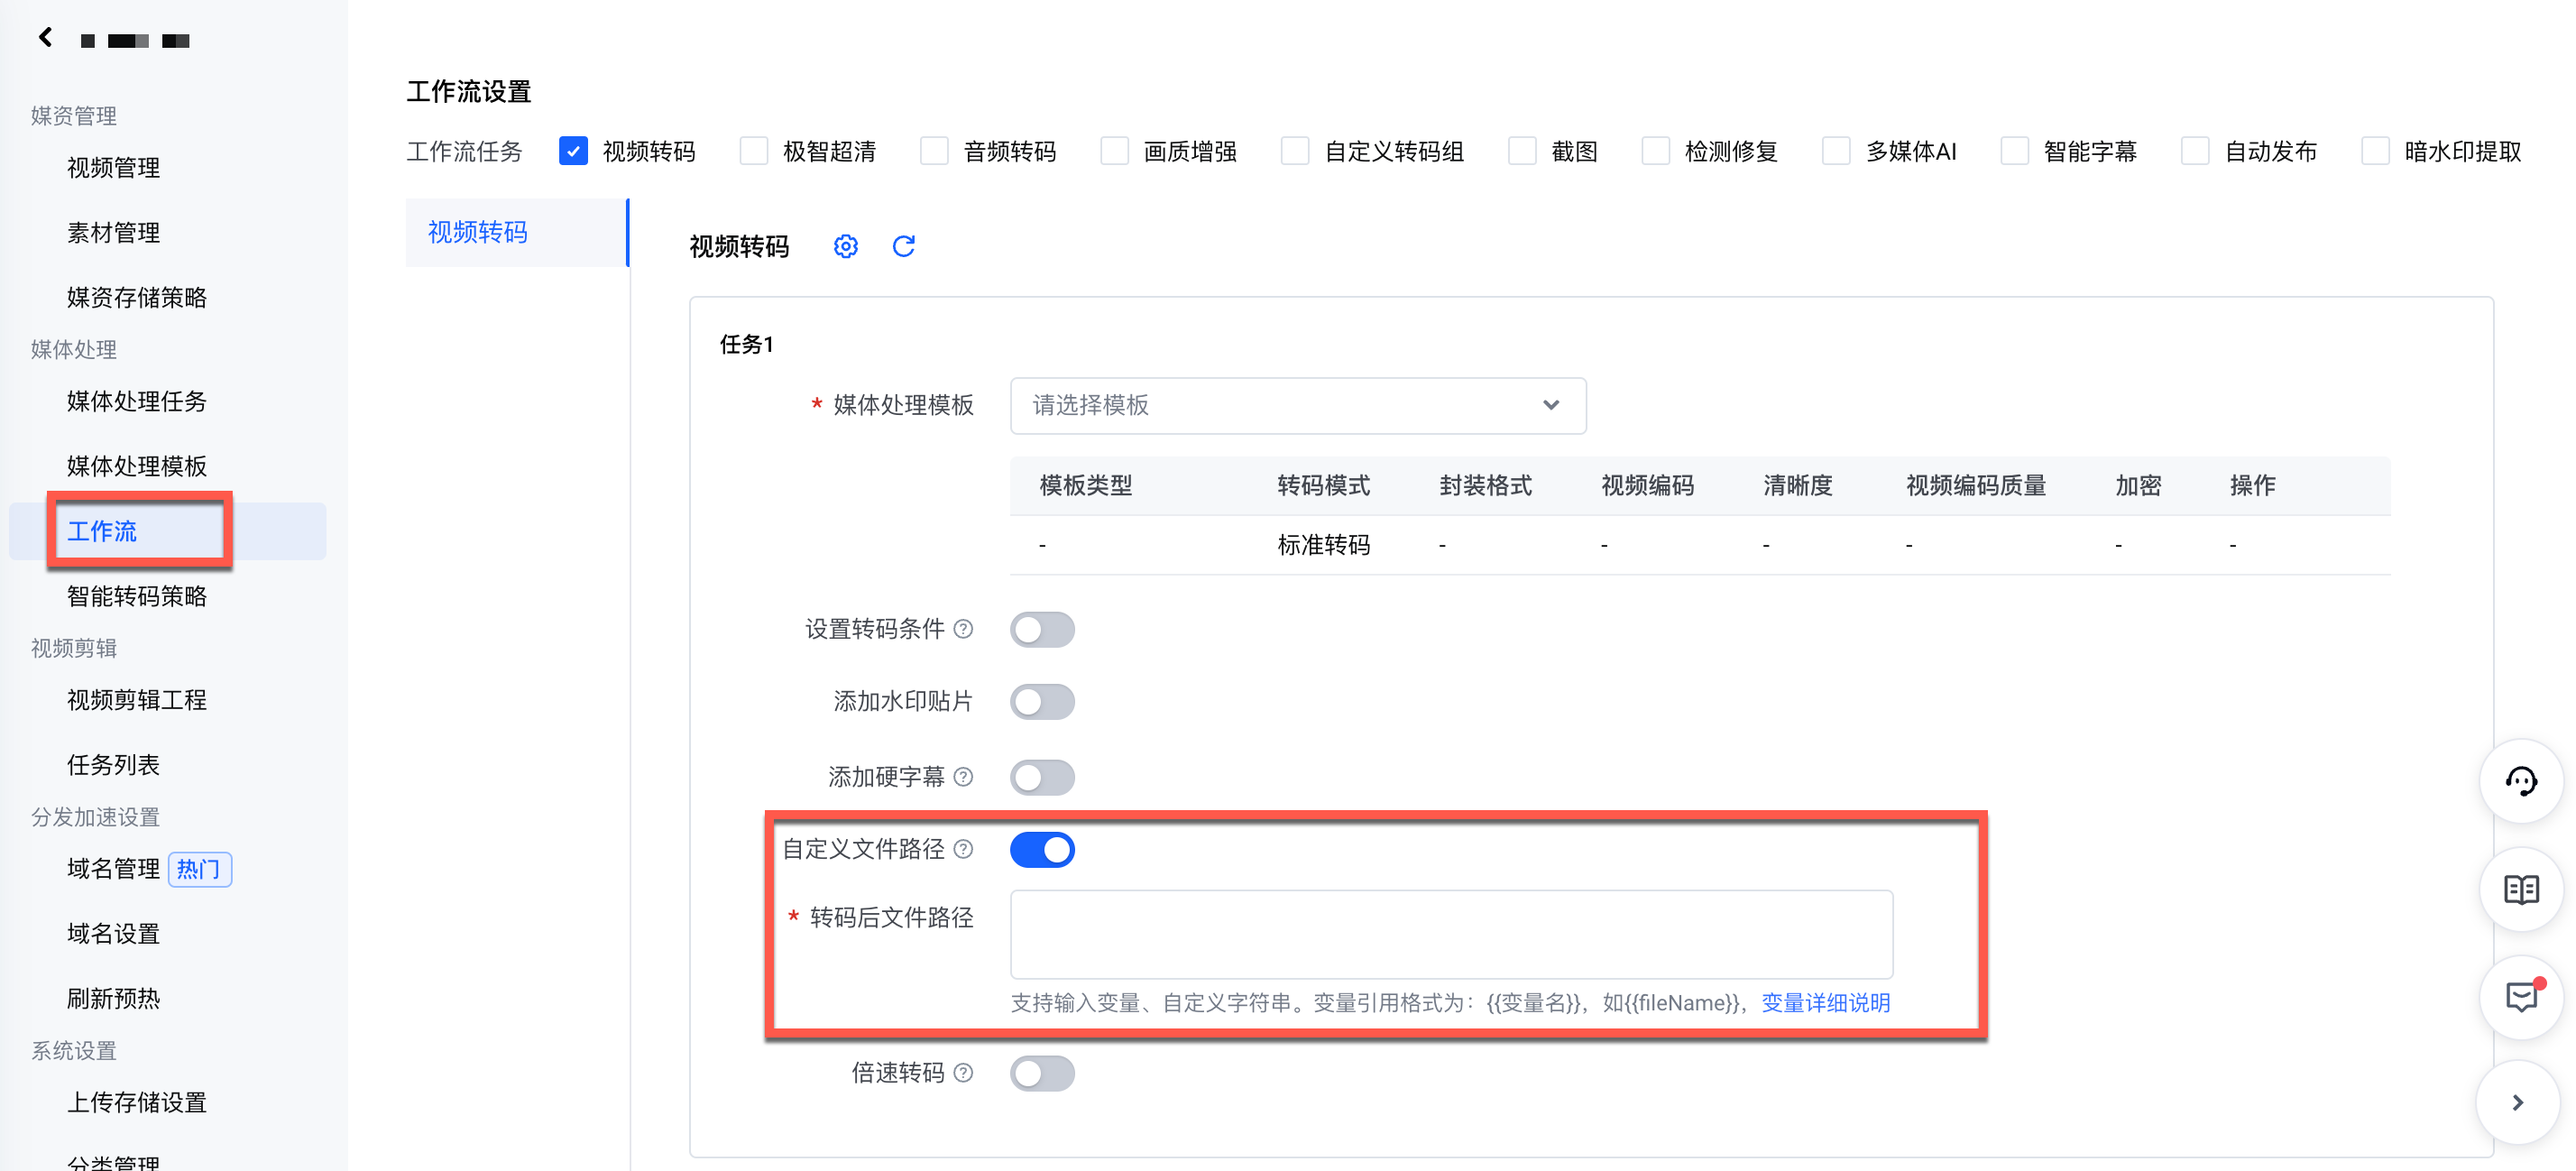Check the 暗水印提取 checkbox
Screen dimensions: 2576x1171
[2375, 151]
